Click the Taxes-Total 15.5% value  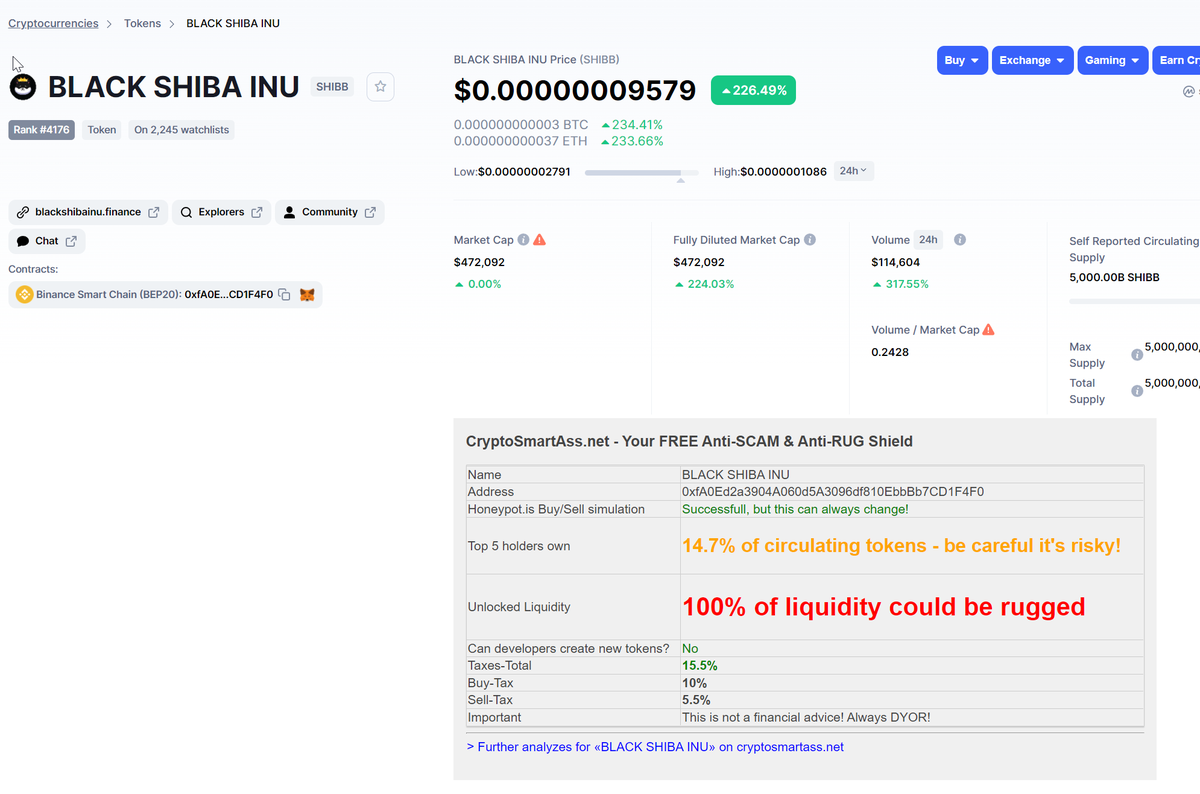pos(700,666)
